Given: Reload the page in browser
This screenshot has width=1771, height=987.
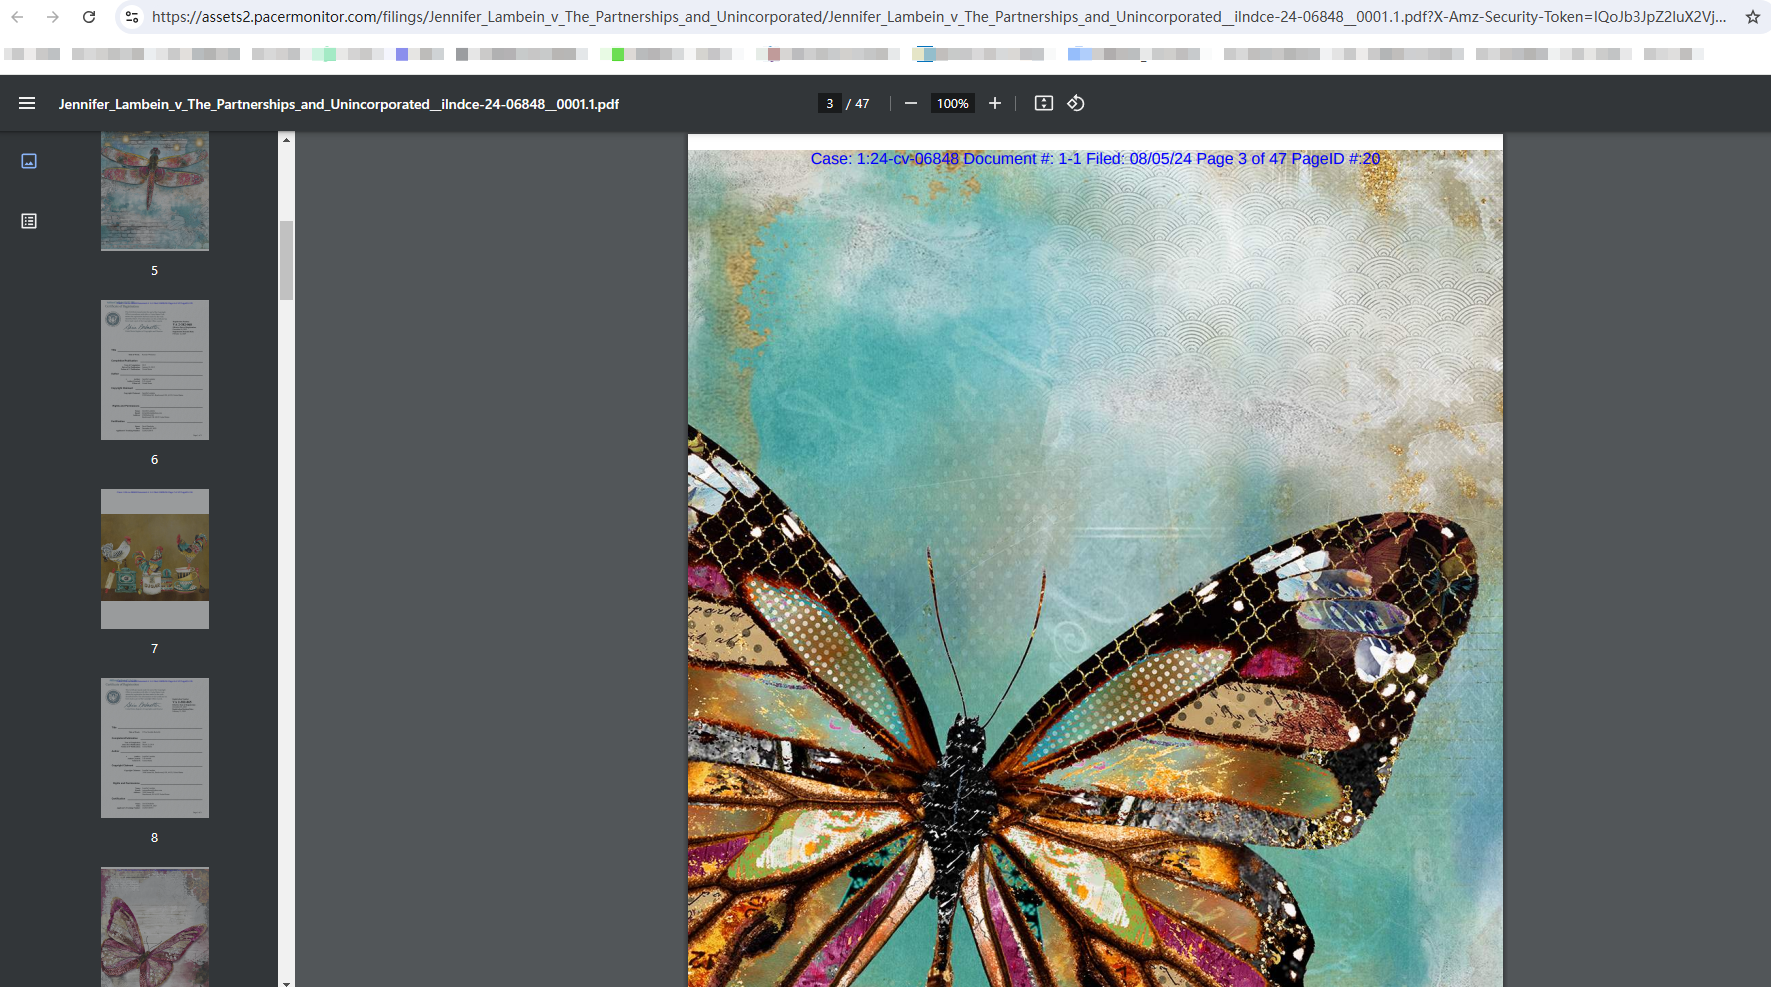Looking at the screenshot, I should click(x=89, y=17).
